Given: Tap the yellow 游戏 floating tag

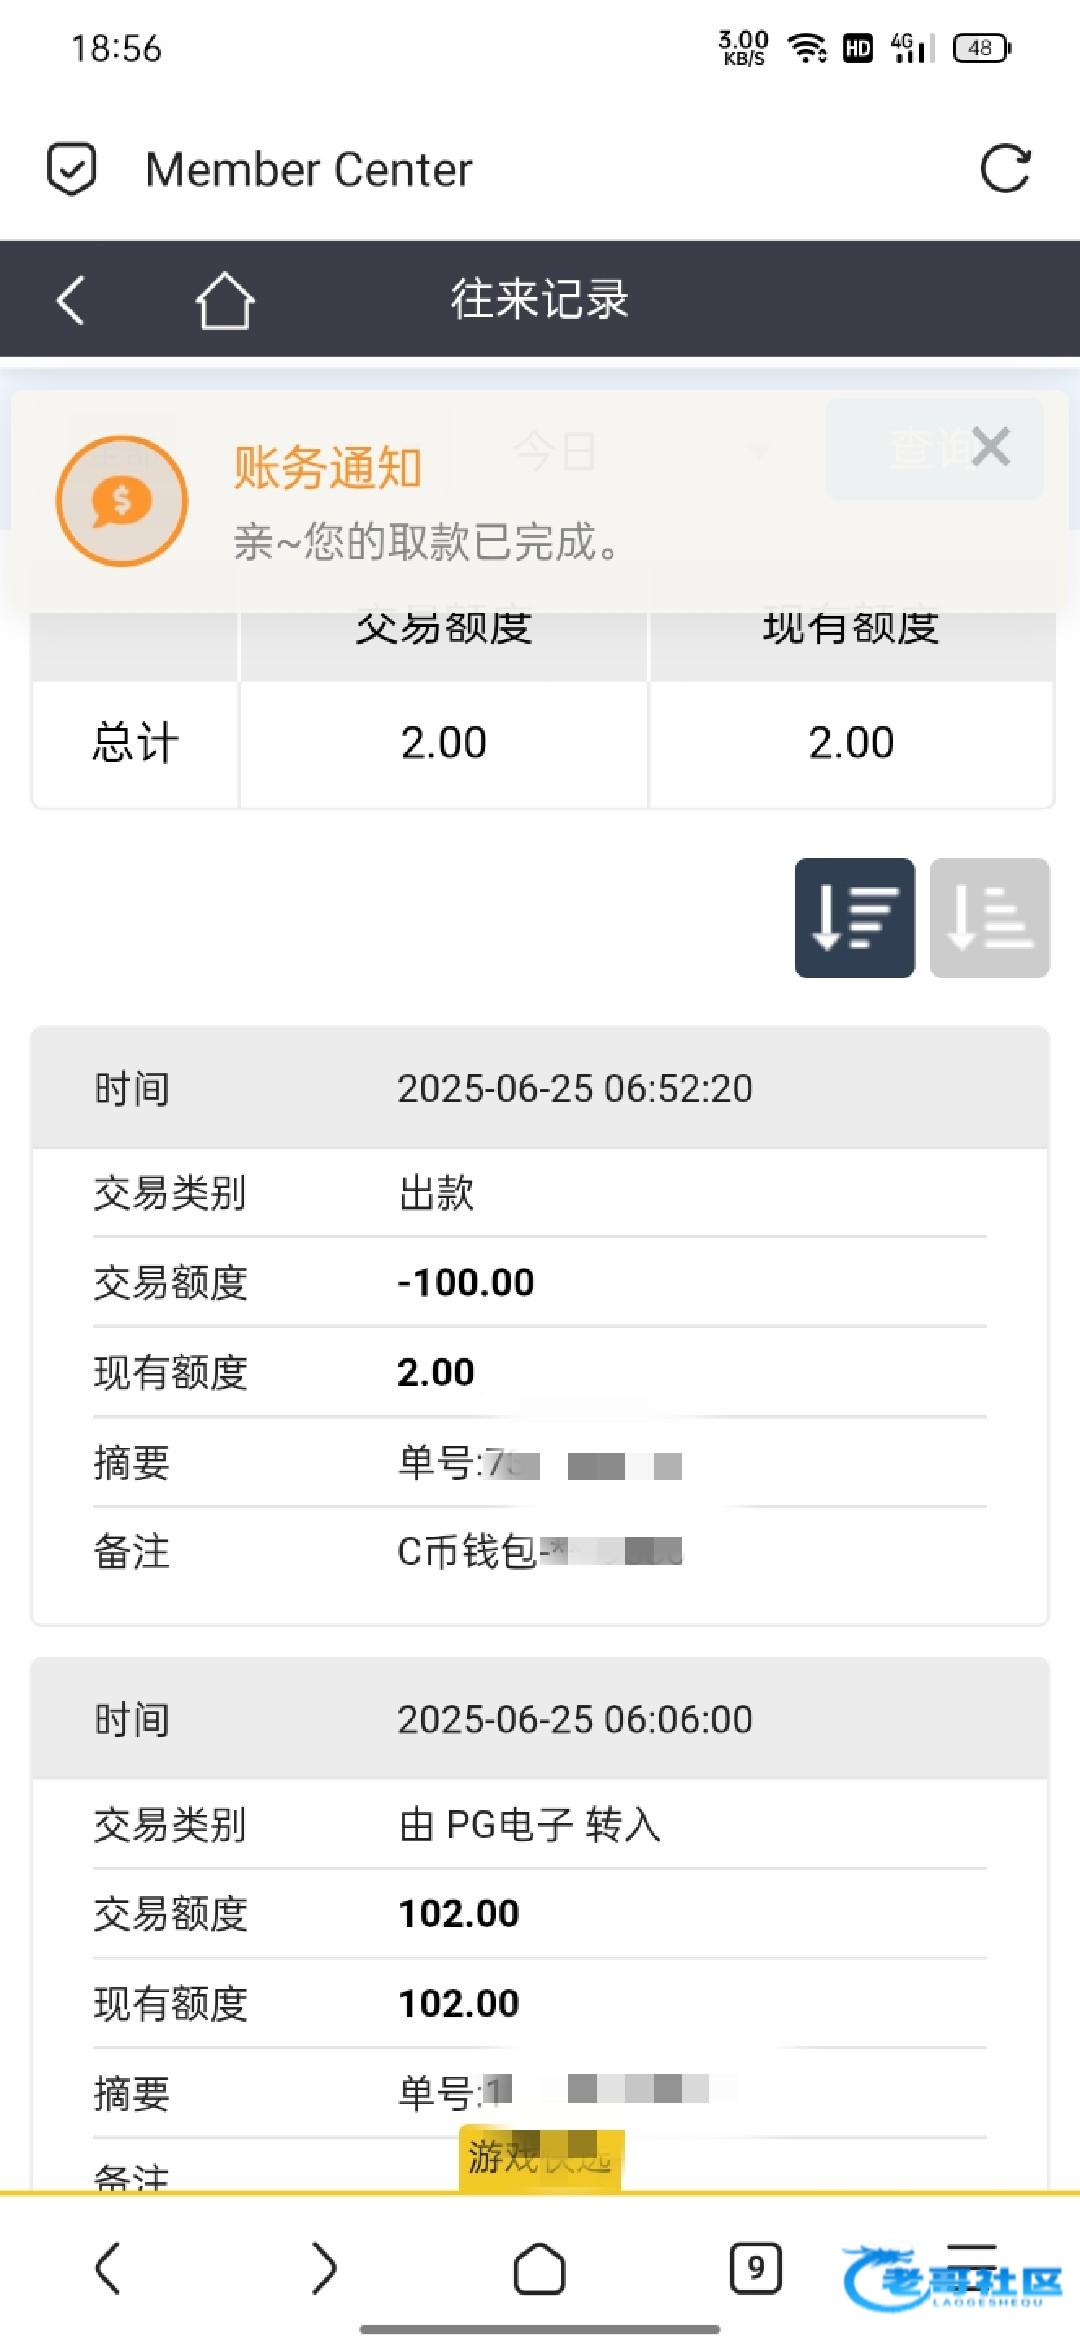Looking at the screenshot, I should click(x=540, y=2157).
